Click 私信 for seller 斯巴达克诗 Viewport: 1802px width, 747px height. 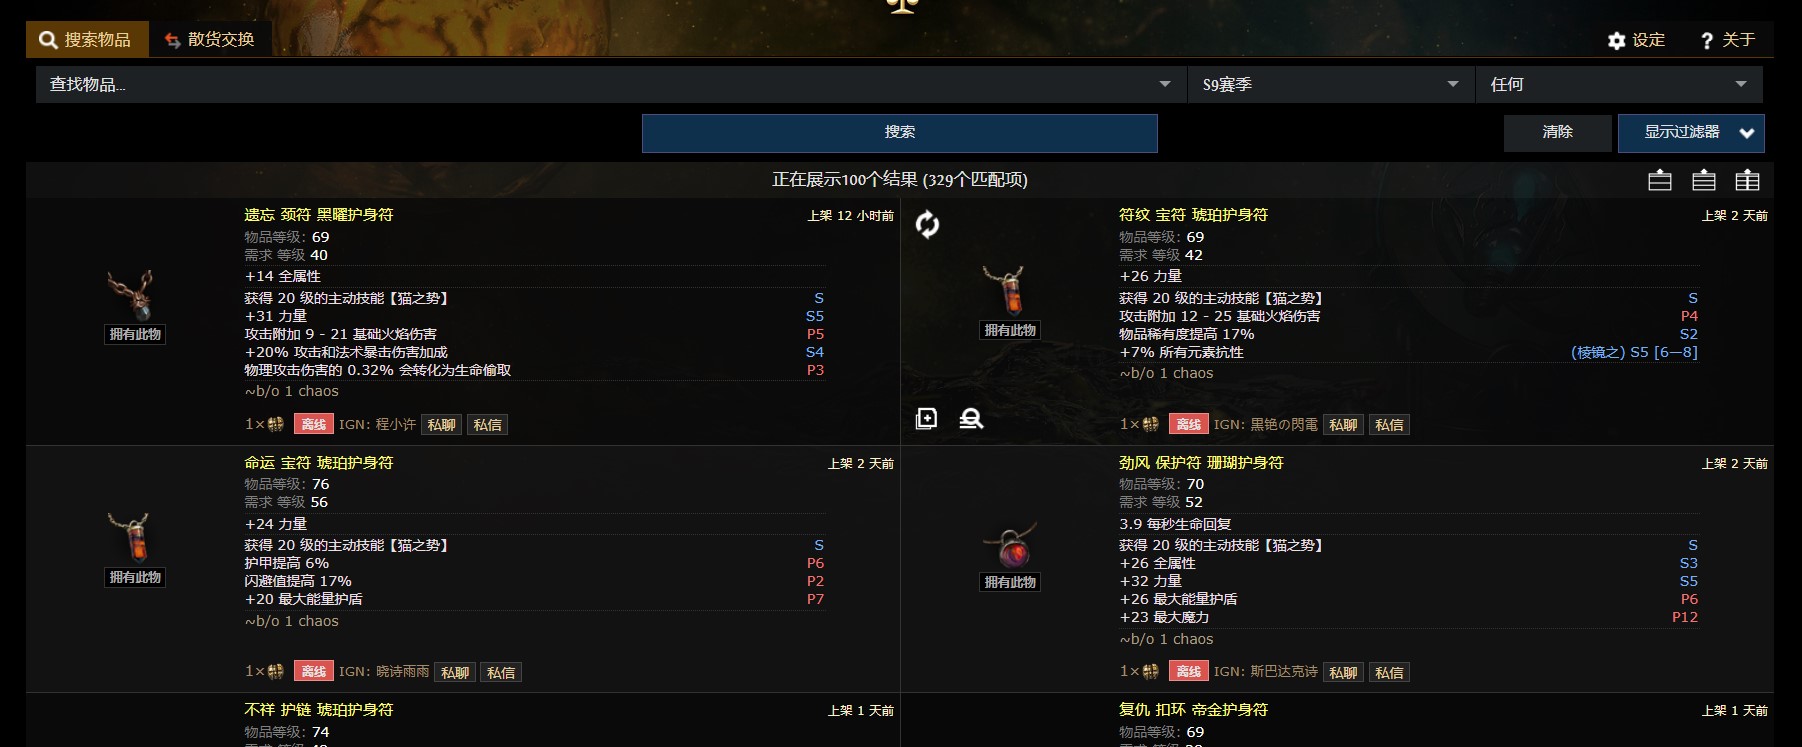click(x=1389, y=673)
